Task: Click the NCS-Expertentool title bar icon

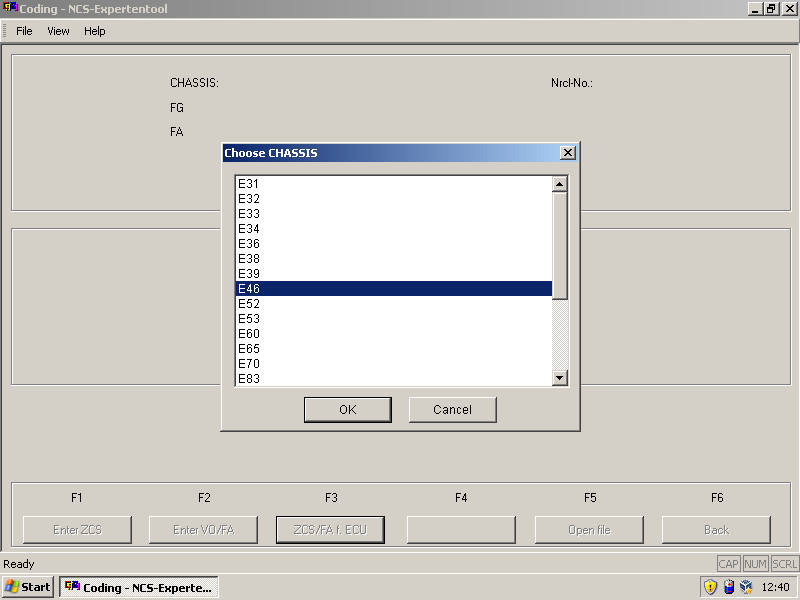Action: tap(10, 8)
